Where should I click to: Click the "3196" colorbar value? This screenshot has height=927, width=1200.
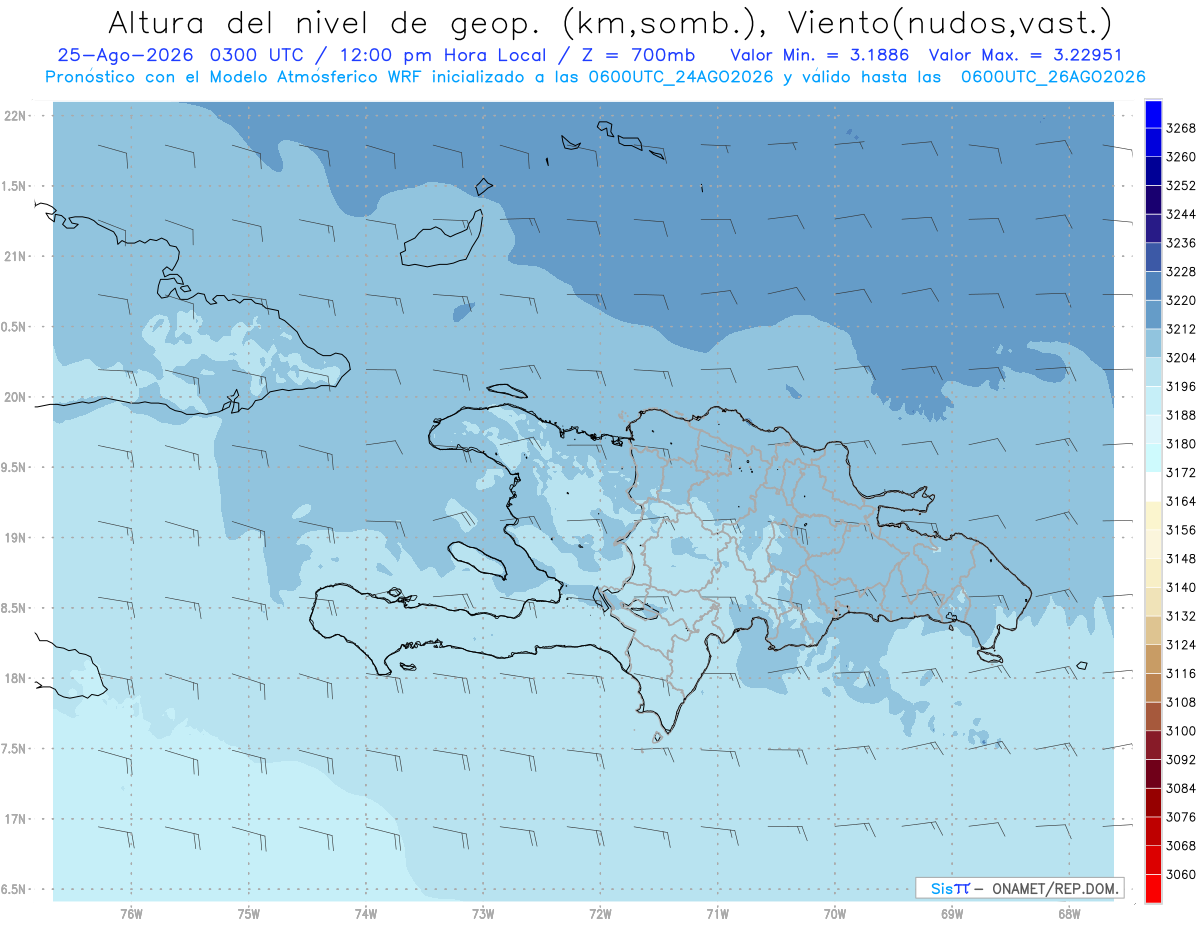(x=1181, y=387)
